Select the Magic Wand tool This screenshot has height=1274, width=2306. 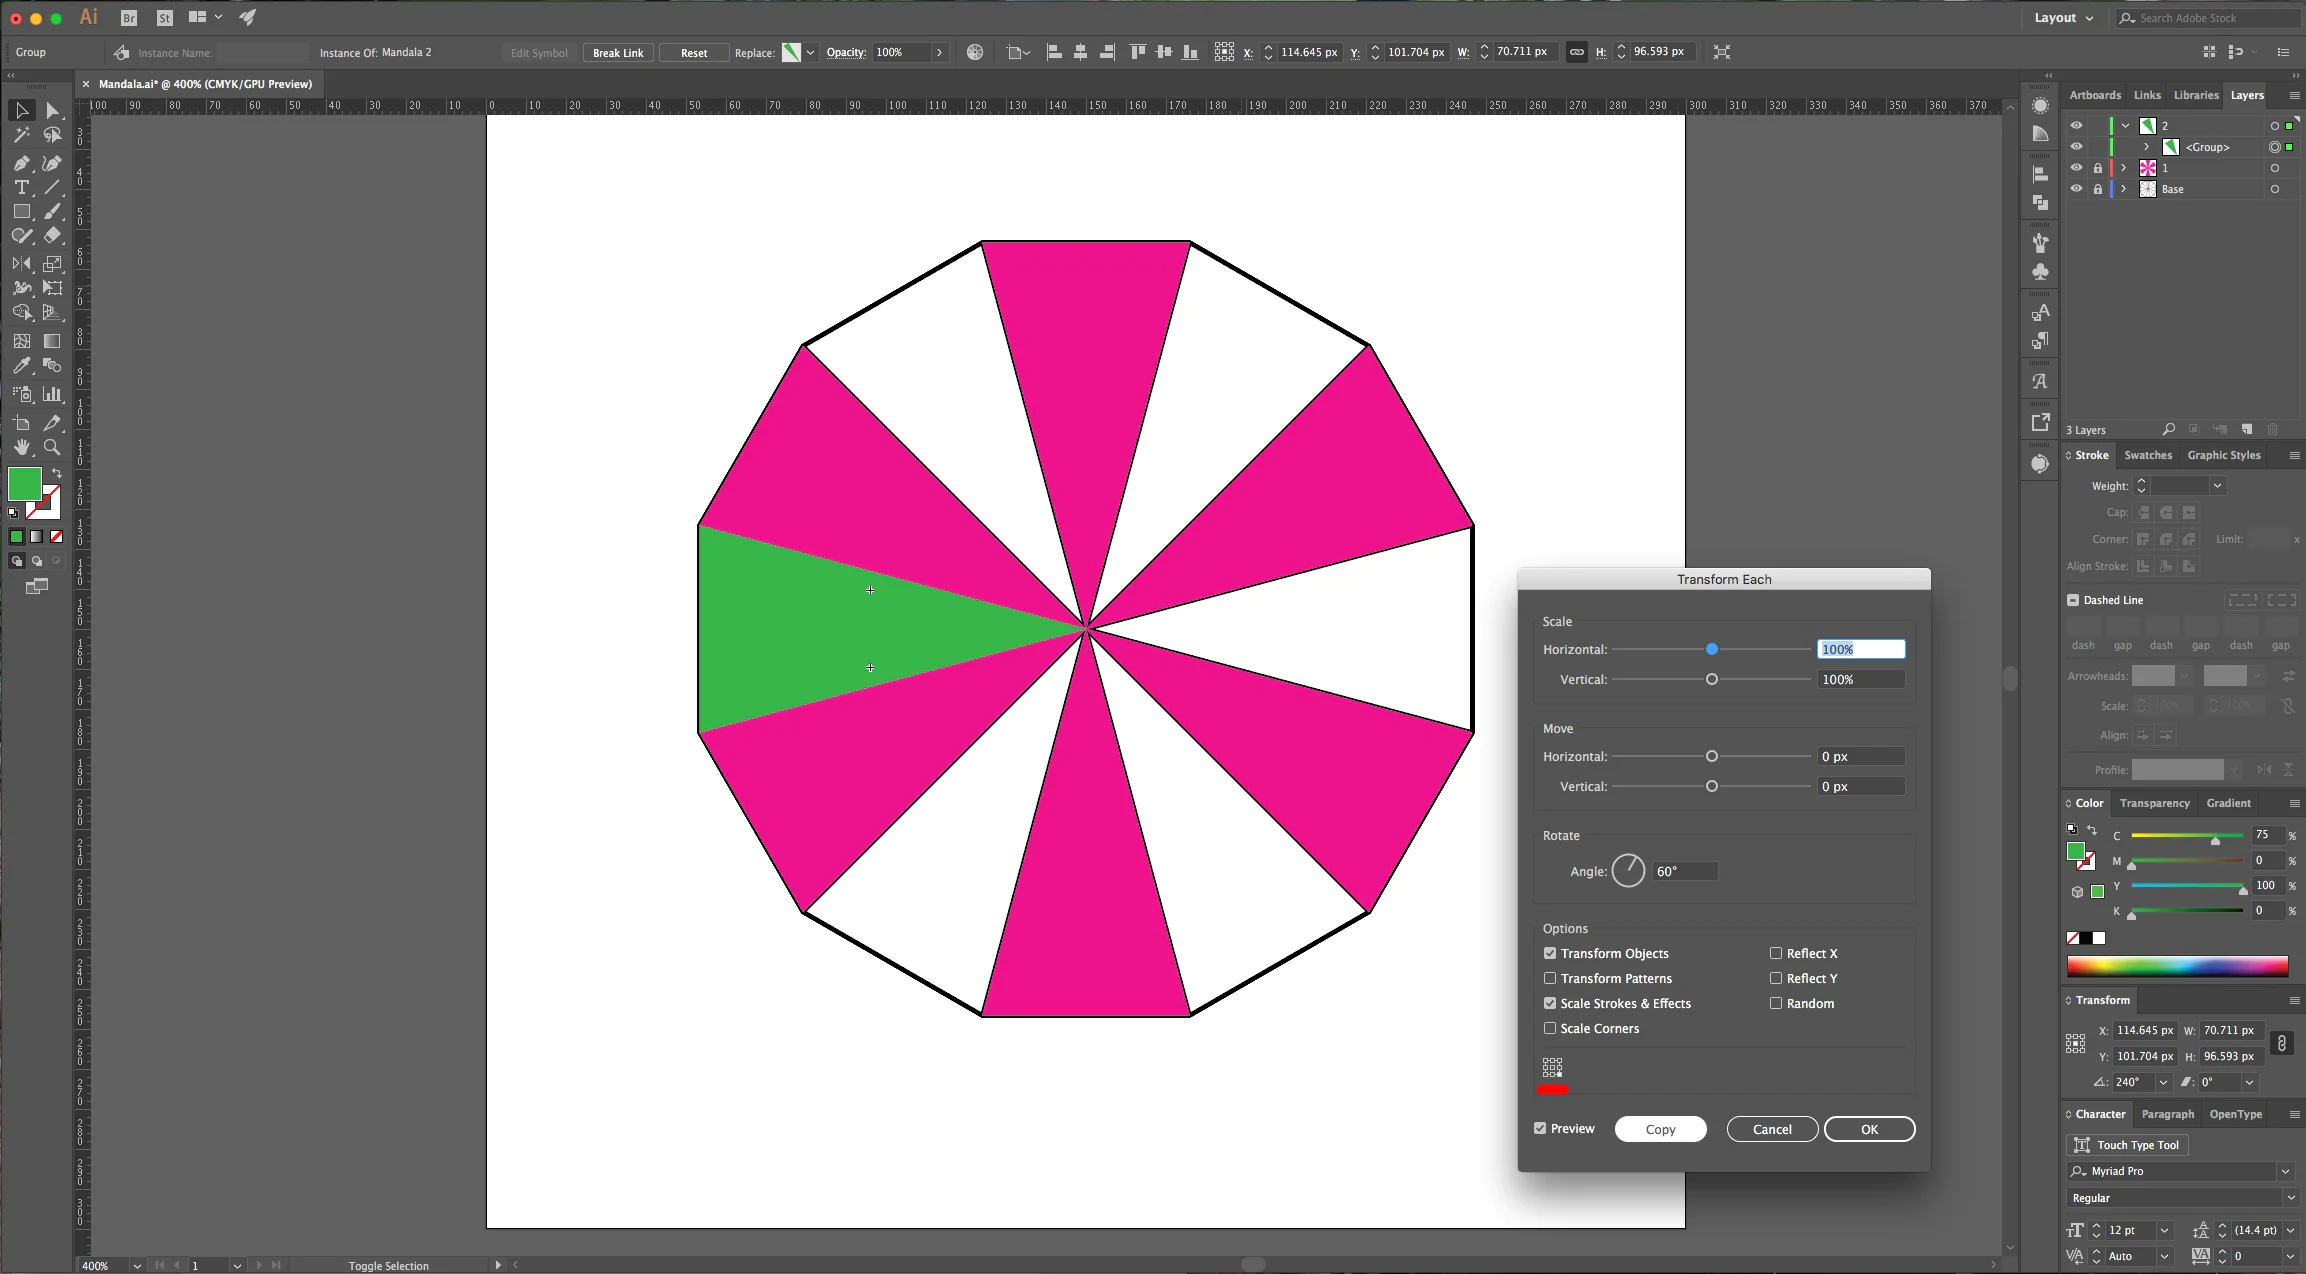pyautogui.click(x=21, y=135)
